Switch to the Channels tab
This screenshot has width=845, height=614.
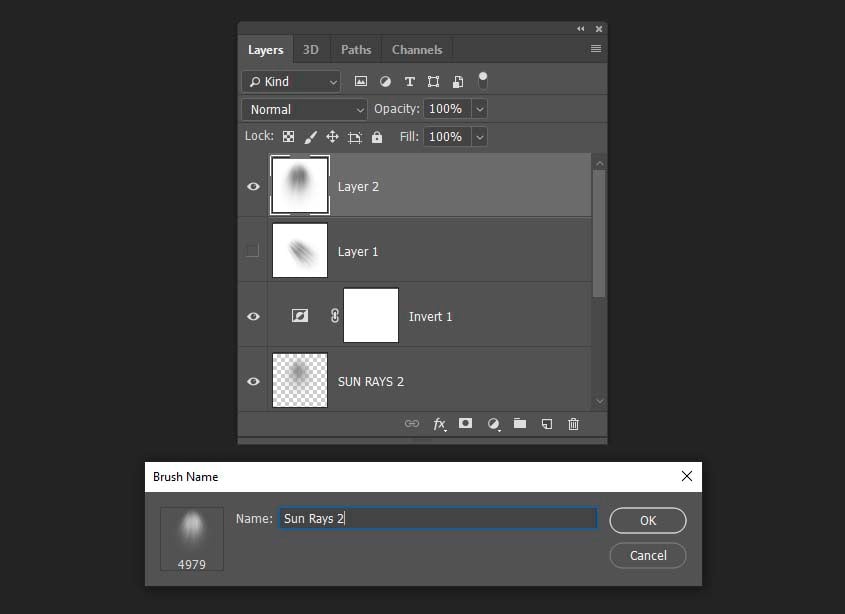[x=417, y=50]
